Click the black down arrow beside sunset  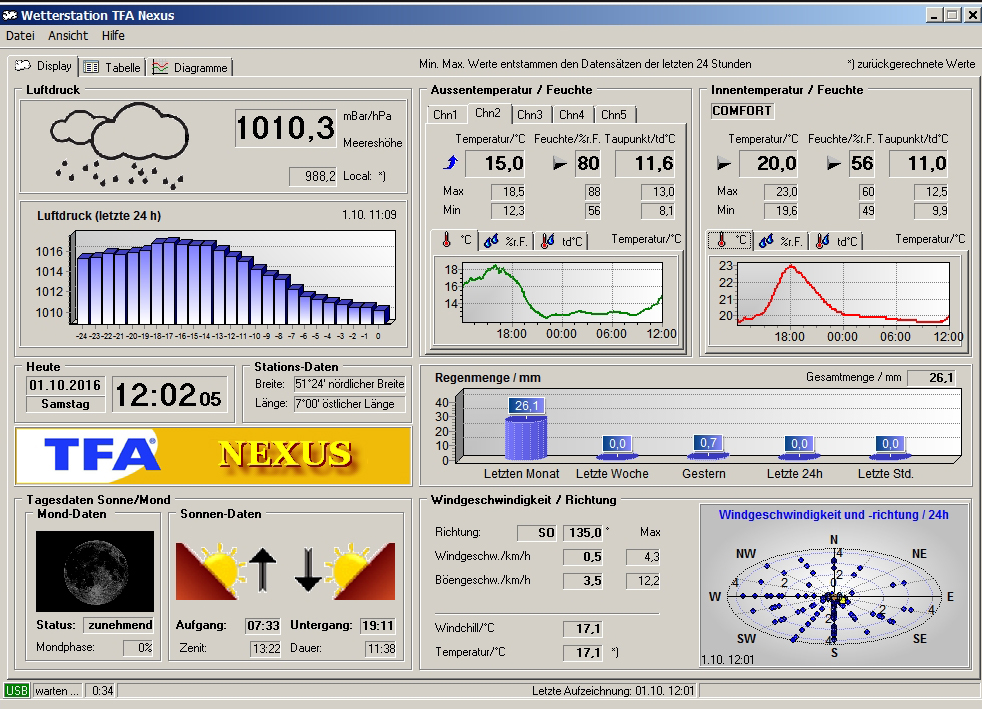click(x=308, y=570)
